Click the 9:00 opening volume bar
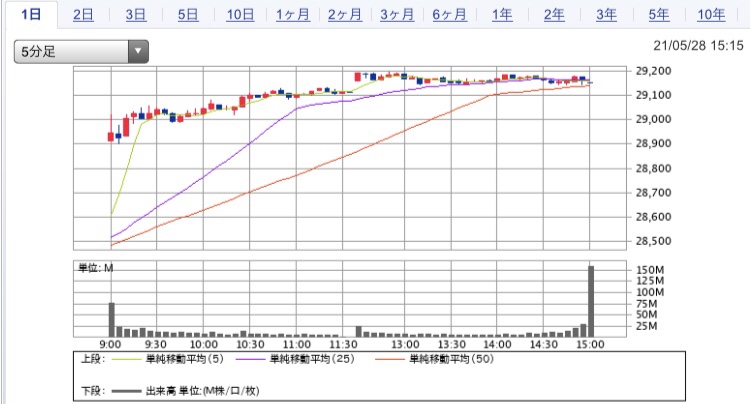The height and width of the screenshot is (404, 750). (x=111, y=320)
